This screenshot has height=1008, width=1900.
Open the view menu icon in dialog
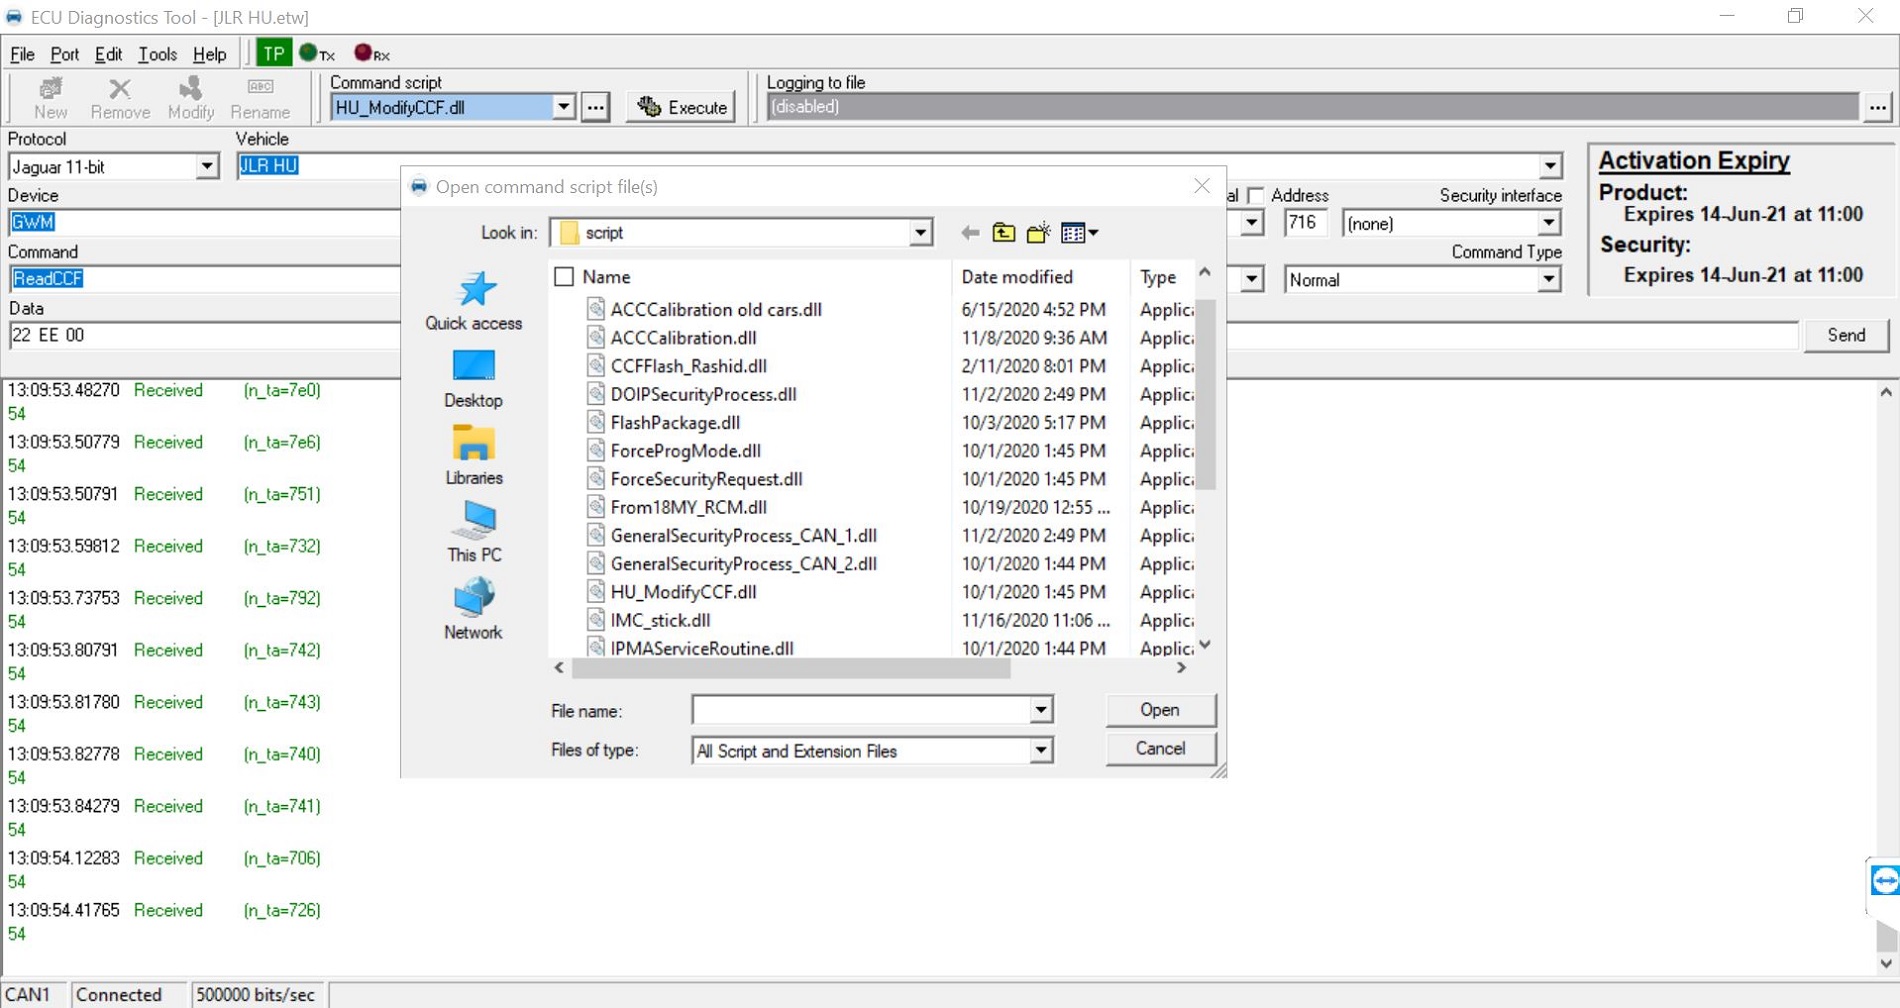coord(1079,233)
